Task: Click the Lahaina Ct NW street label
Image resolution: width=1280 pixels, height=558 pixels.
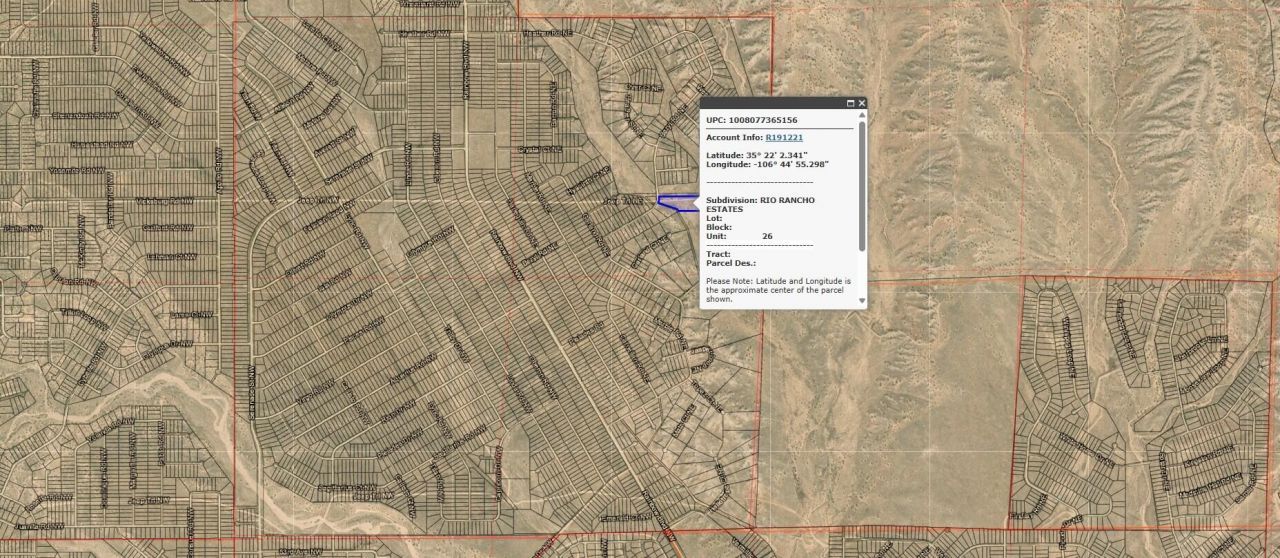Action: point(166,256)
